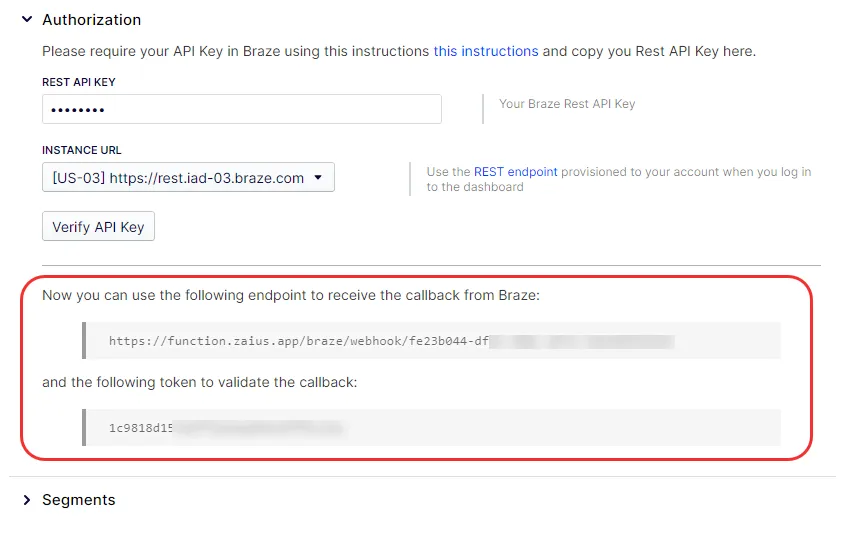Open the REST endpoint link
The height and width of the screenshot is (535, 842).
(516, 172)
